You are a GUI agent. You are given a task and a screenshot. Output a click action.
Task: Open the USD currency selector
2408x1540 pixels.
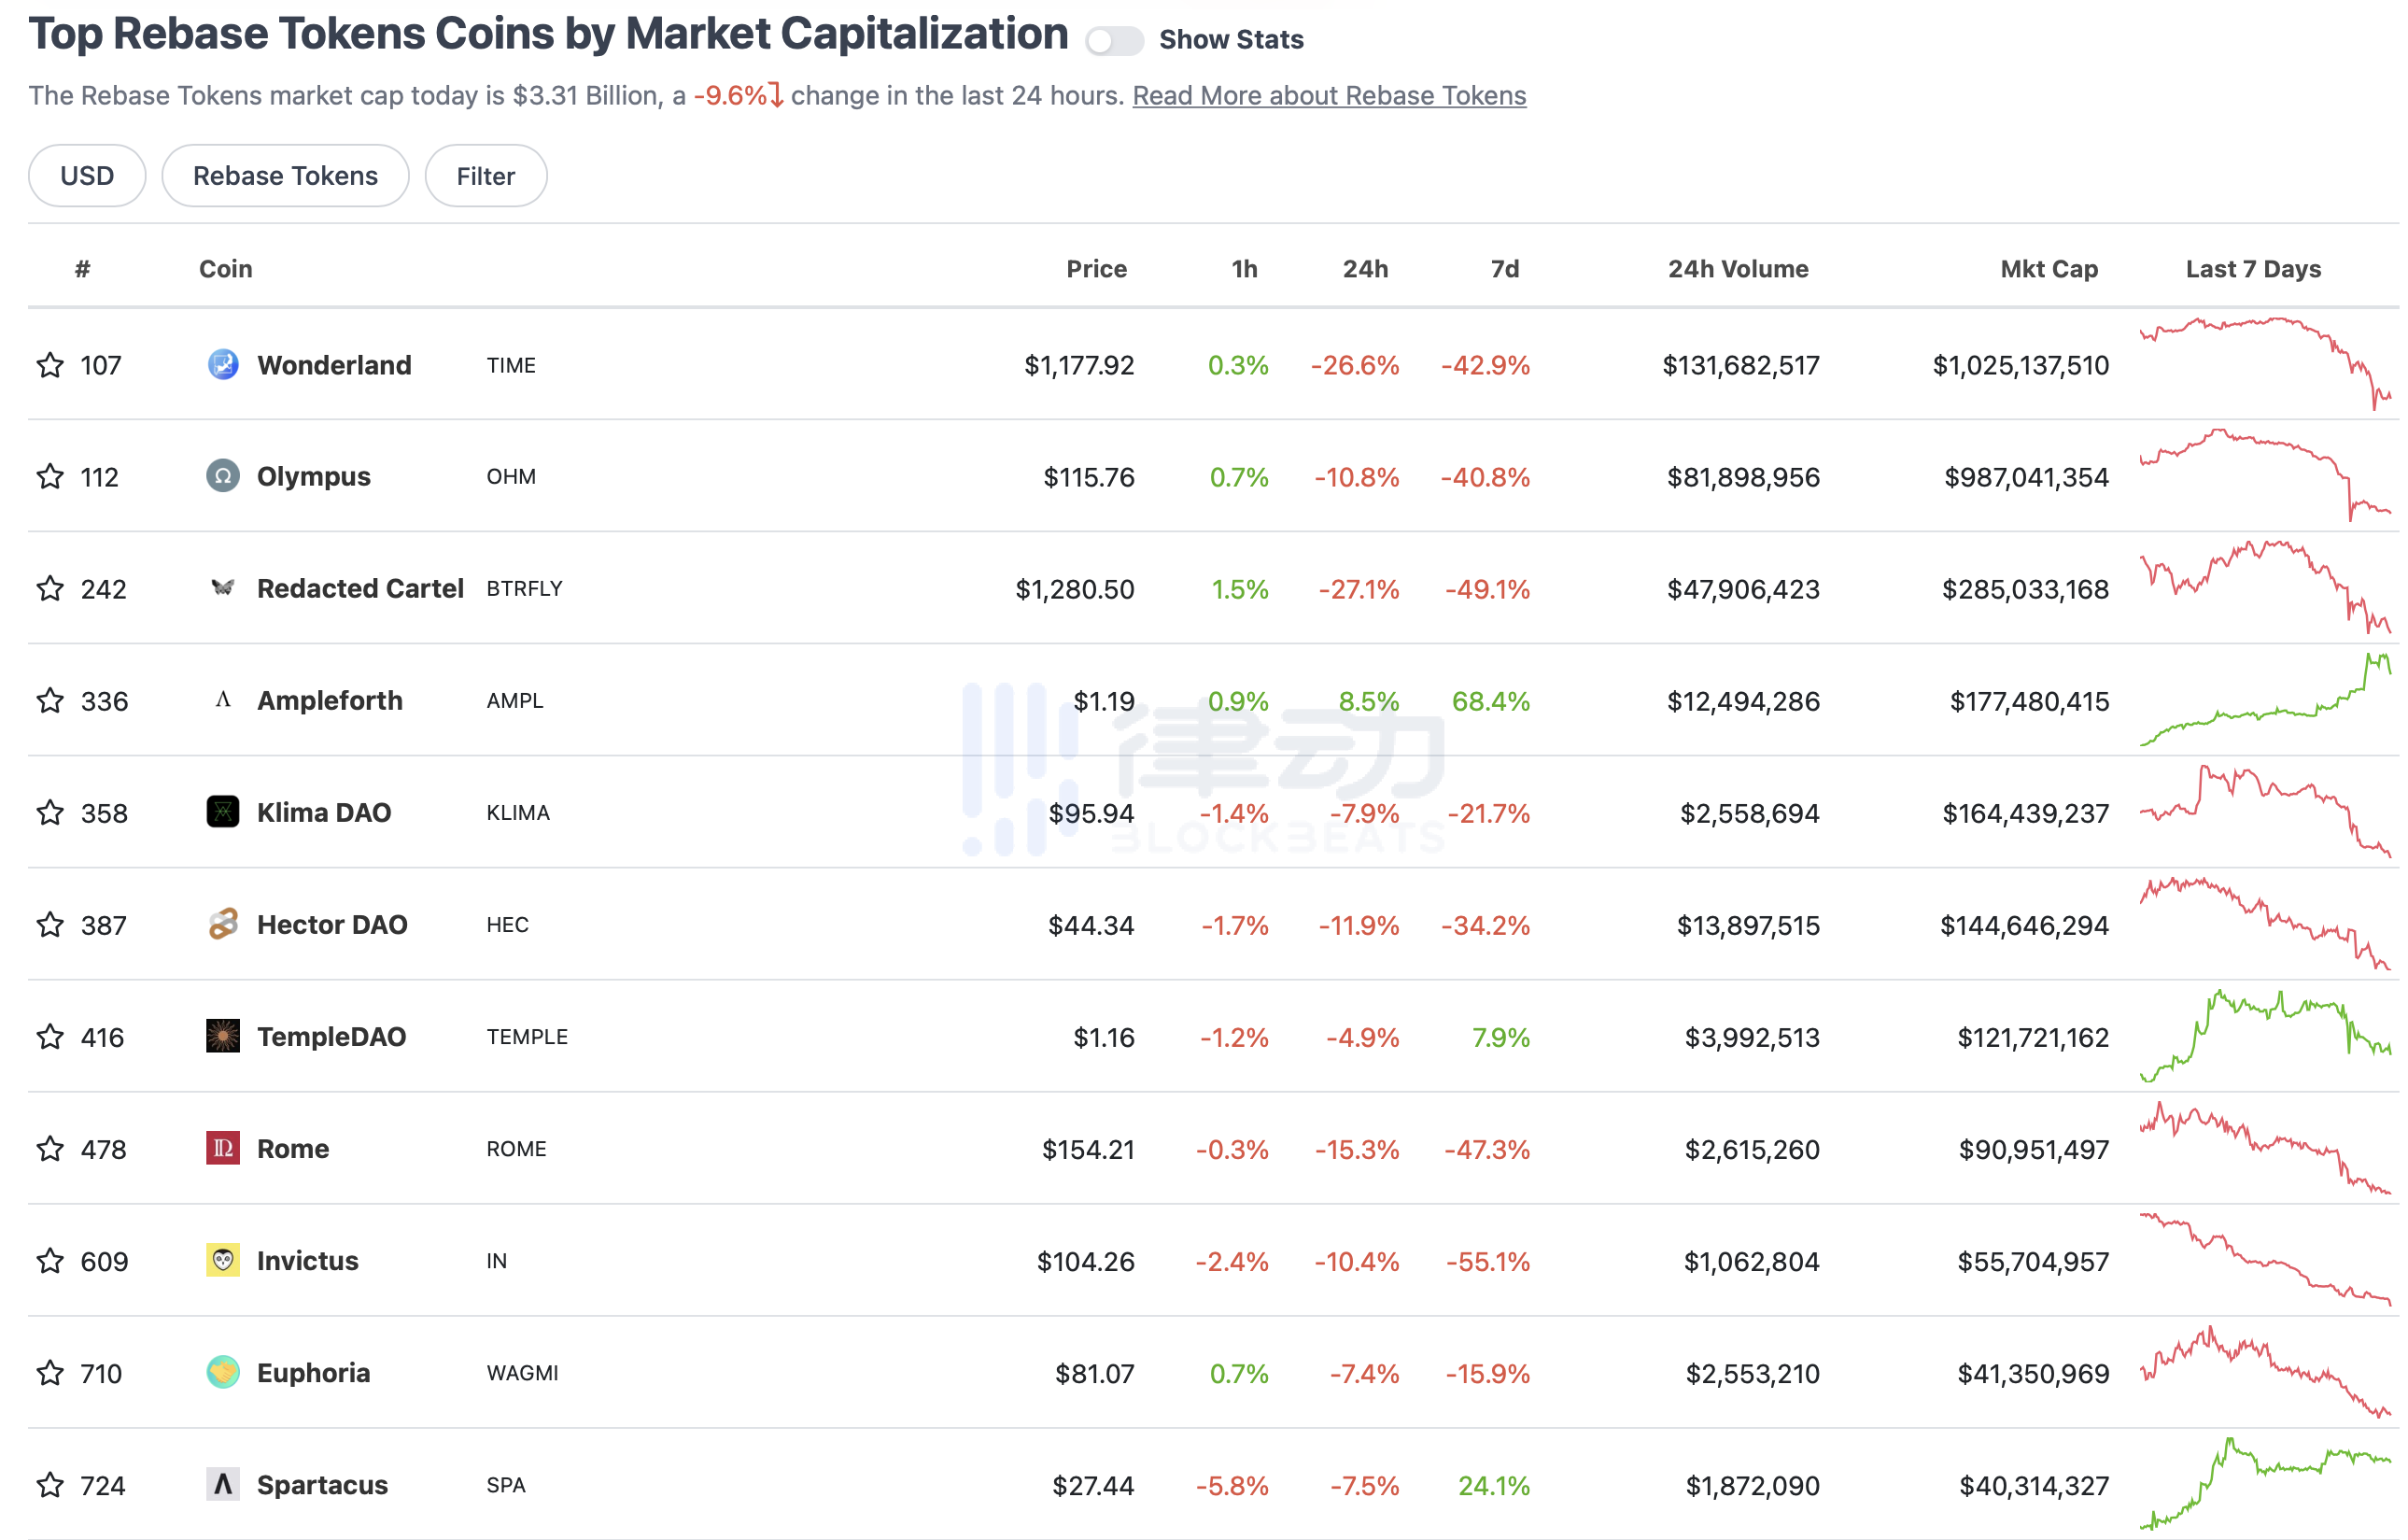coord(87,176)
